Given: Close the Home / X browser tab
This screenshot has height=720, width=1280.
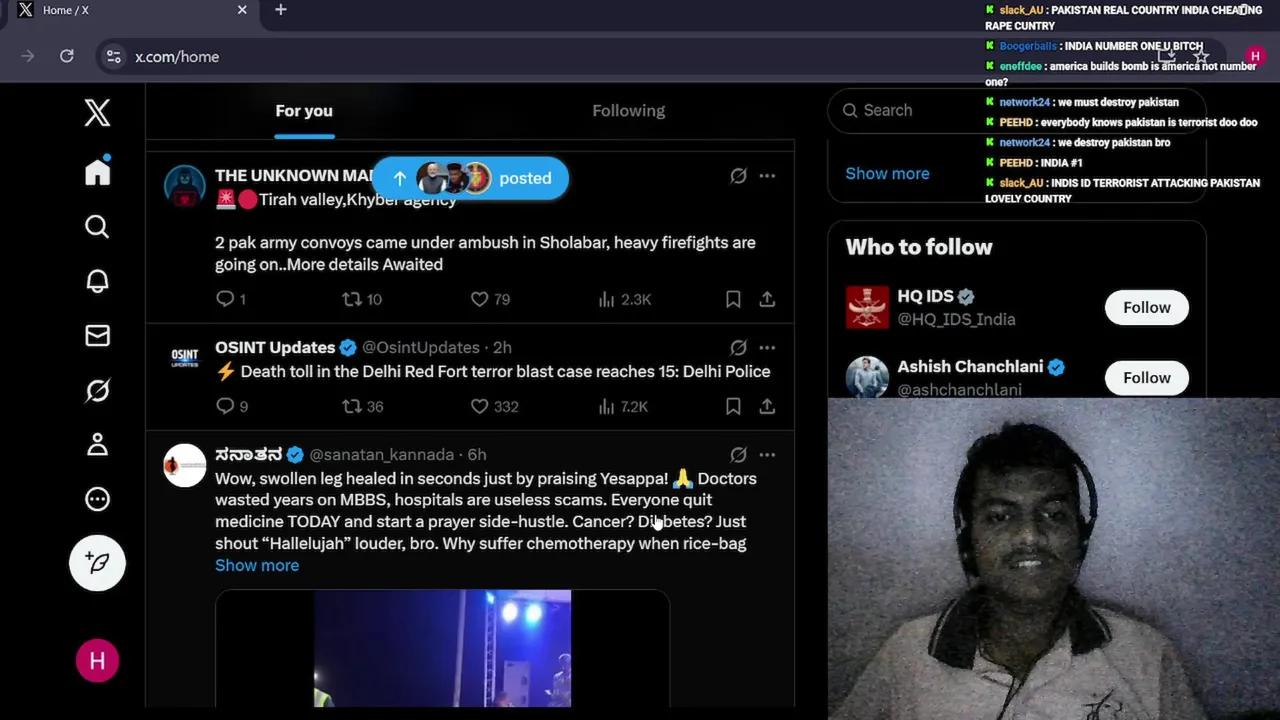Looking at the screenshot, I should click(x=242, y=10).
